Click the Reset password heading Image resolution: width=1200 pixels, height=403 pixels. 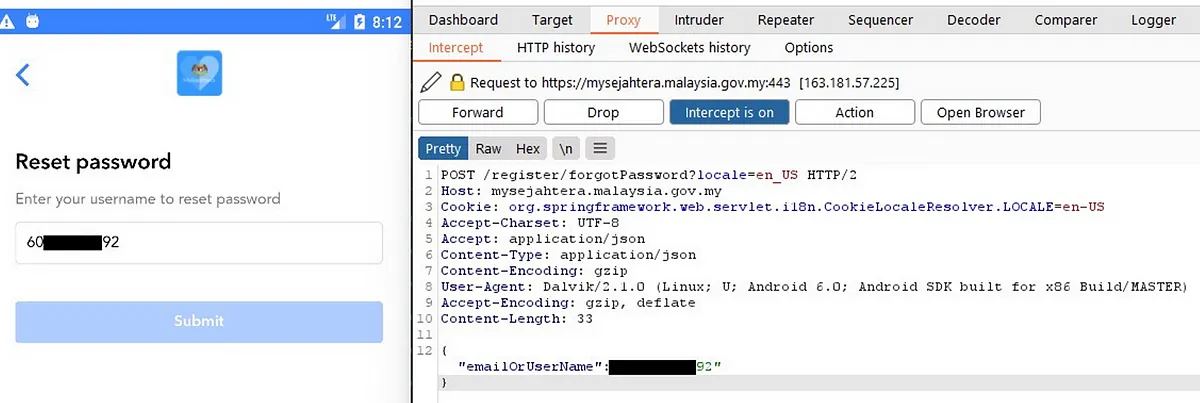coord(93,161)
